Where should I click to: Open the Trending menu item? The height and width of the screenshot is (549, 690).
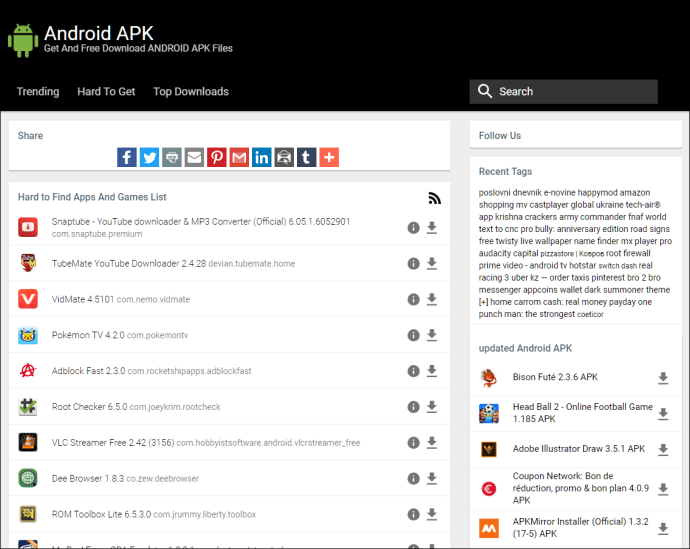tap(38, 92)
